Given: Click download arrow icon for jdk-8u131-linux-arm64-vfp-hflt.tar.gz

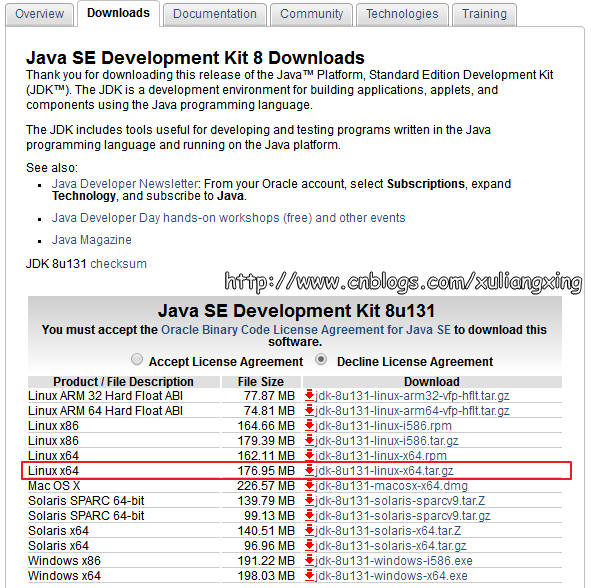Looking at the screenshot, I should pos(309,410).
